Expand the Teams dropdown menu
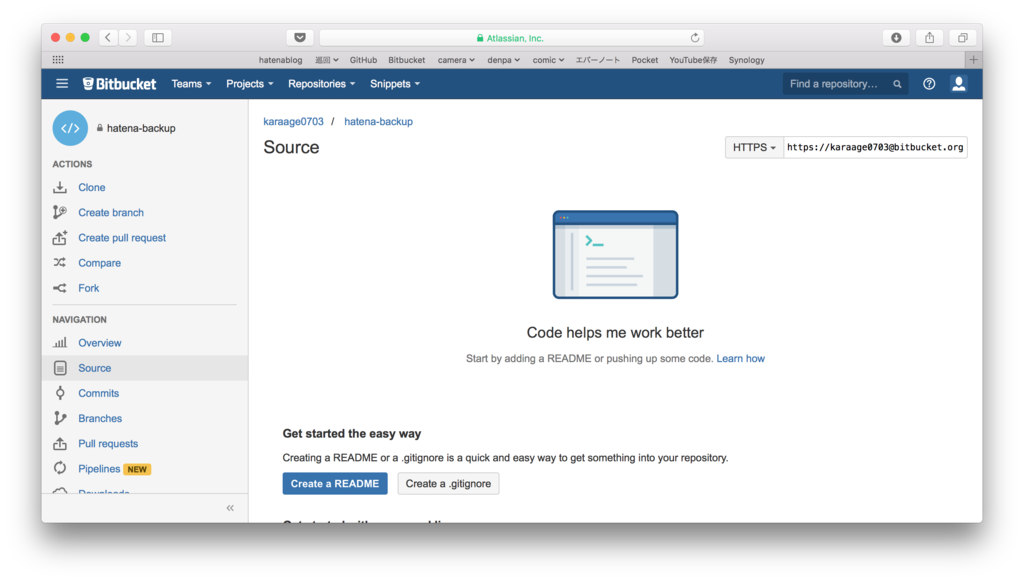The height and width of the screenshot is (582, 1024). pos(191,84)
